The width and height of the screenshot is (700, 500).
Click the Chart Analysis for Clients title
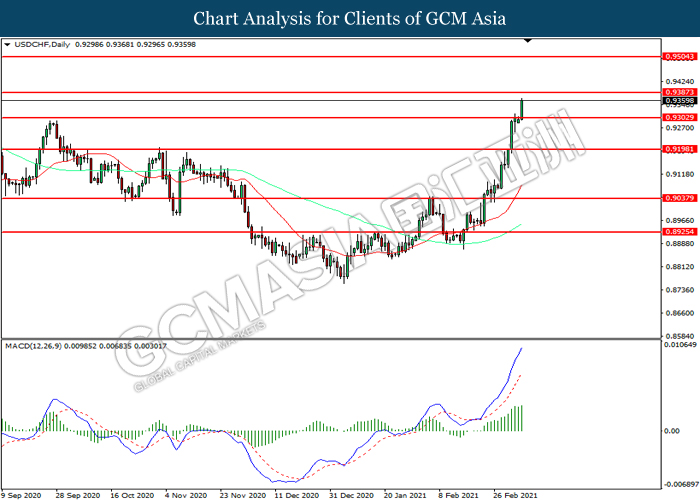pyautogui.click(x=350, y=18)
